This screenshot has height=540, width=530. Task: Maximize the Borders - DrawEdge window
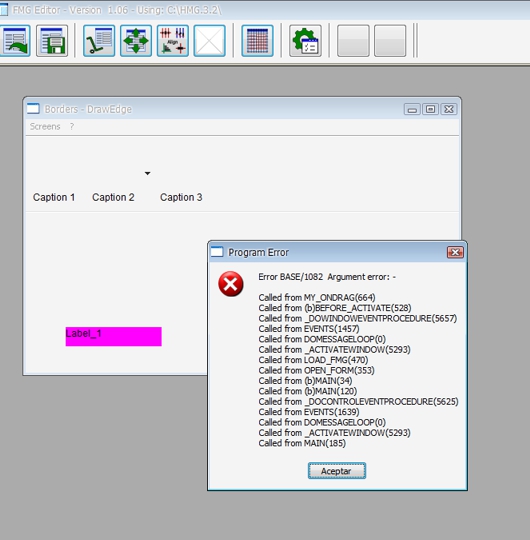(x=430, y=109)
